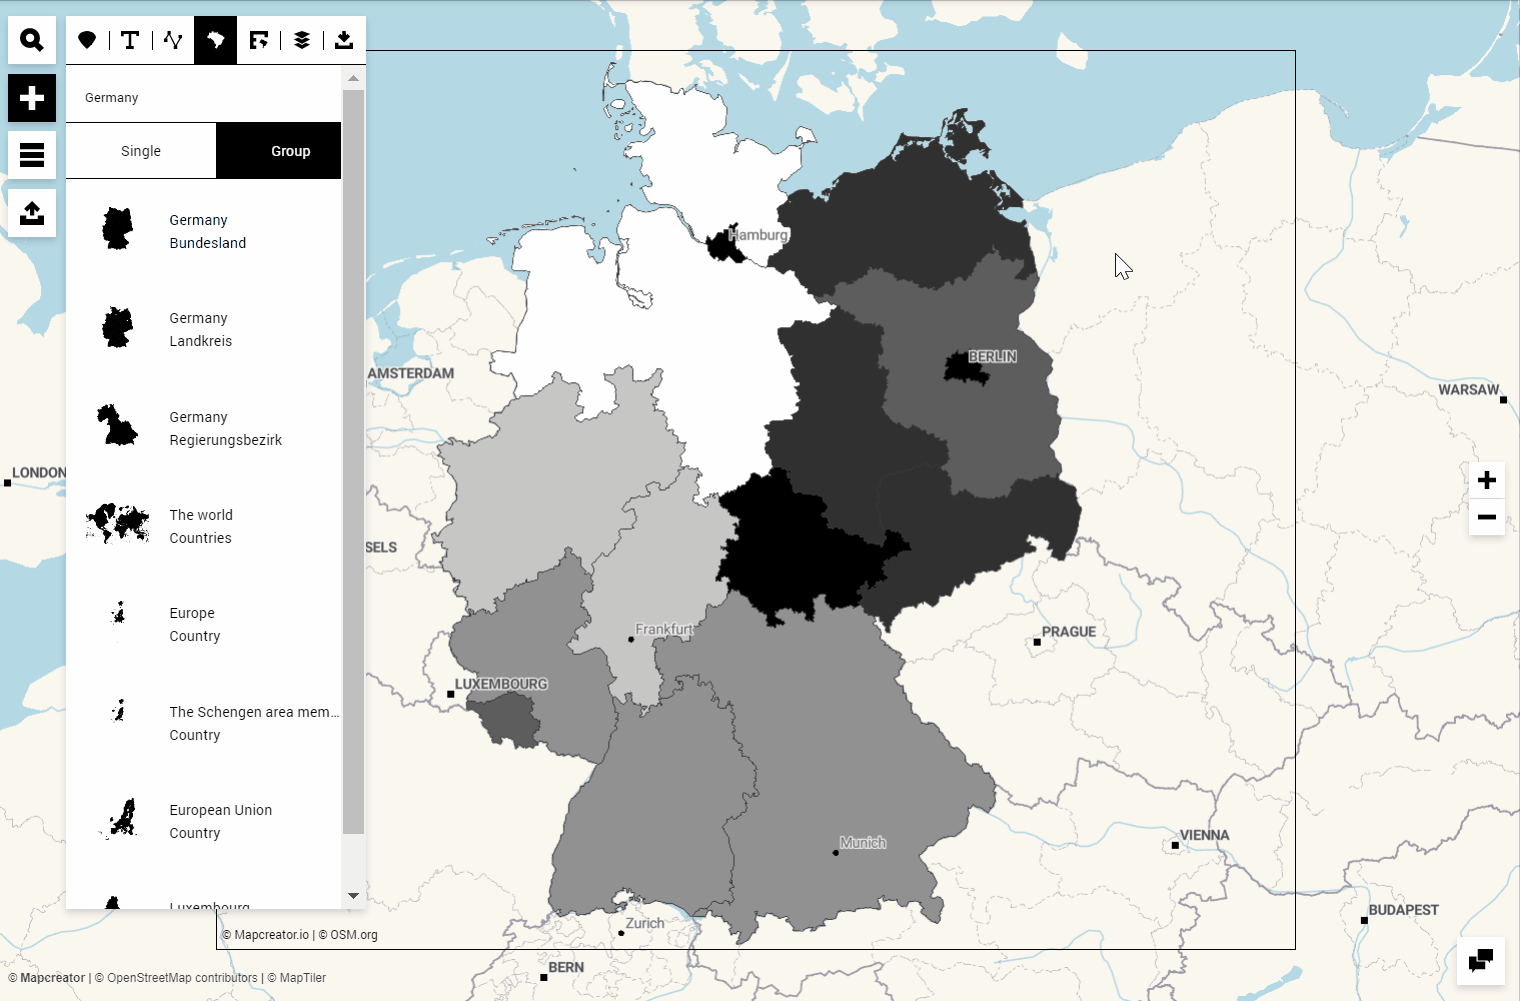1520x1001 pixels.
Task: Click Germany Landkreis silhouette thumbnail
Action: 117,327
